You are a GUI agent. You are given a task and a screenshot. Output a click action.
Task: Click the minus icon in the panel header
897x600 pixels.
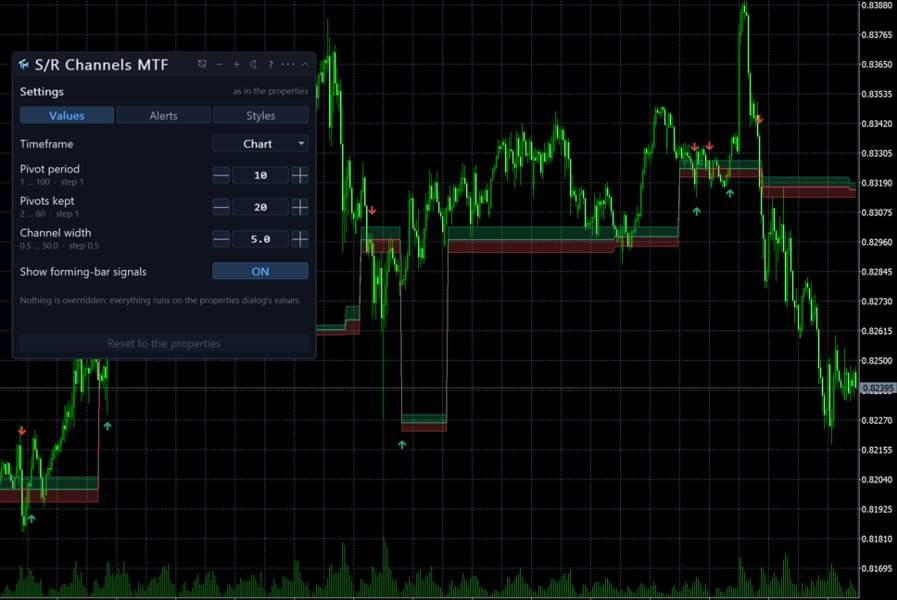pyautogui.click(x=219, y=65)
